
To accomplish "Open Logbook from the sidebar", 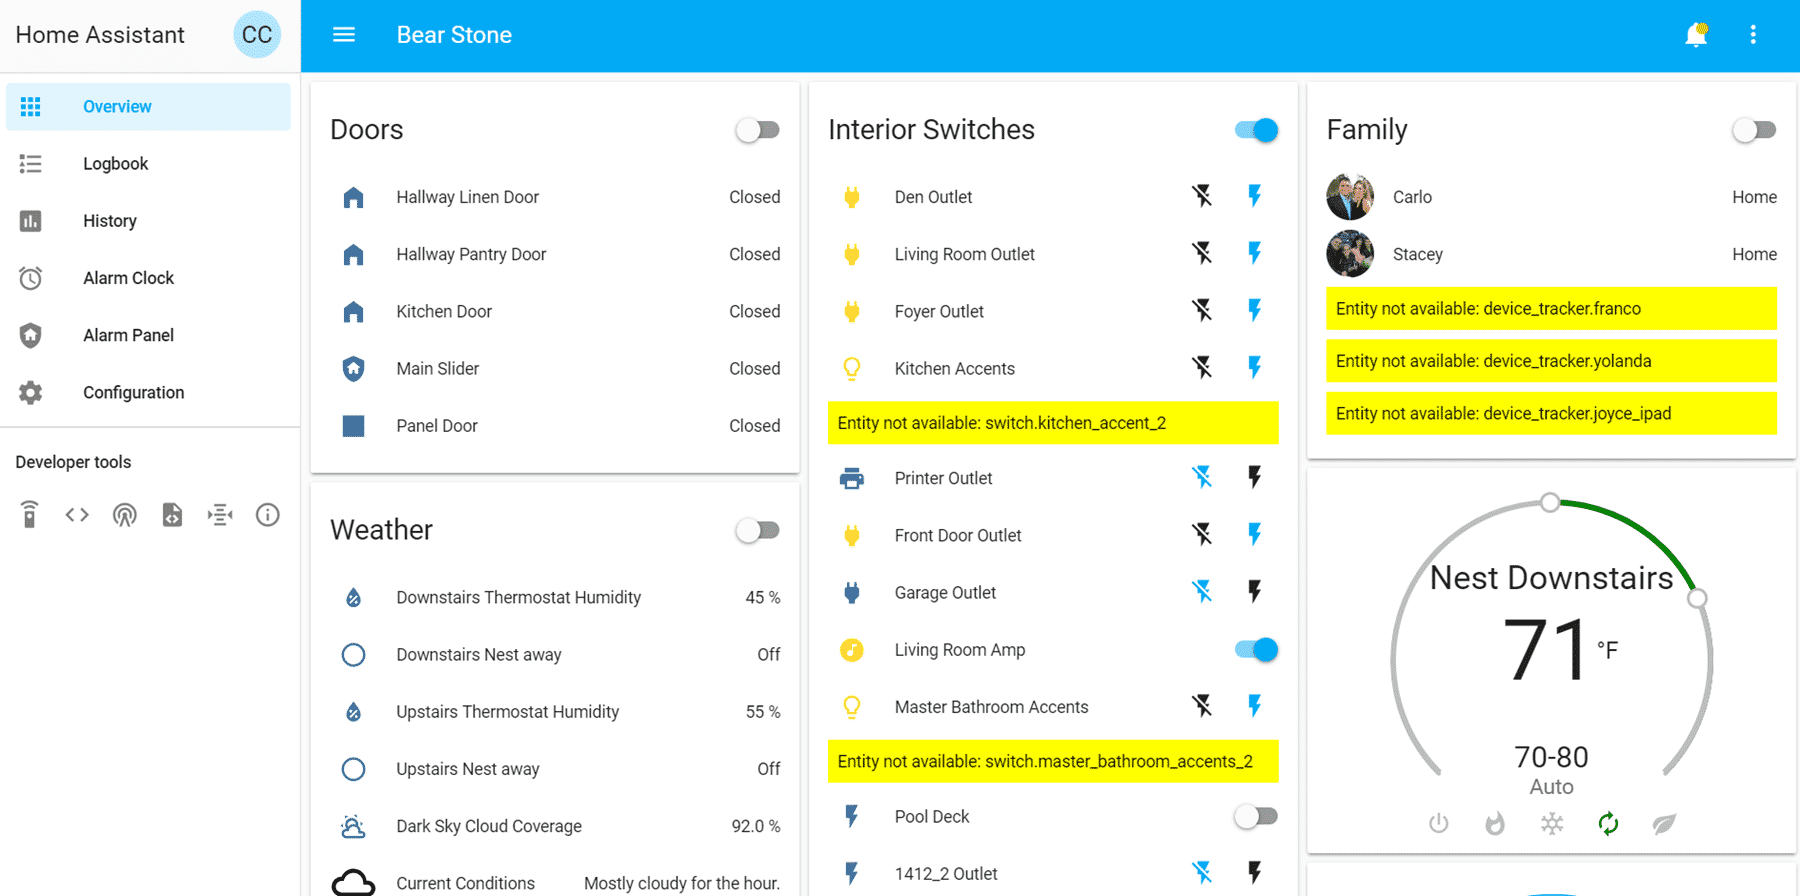I will [115, 164].
